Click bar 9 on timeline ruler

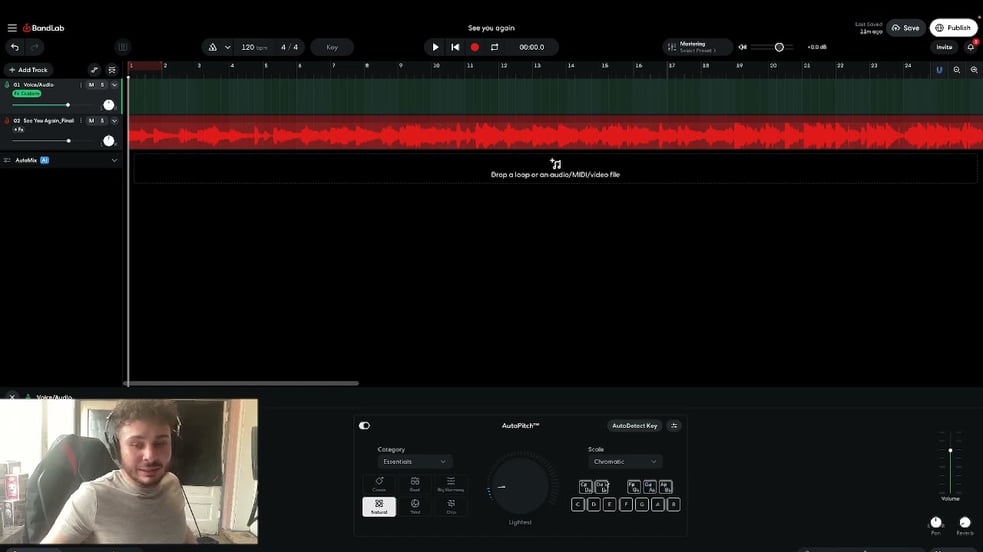(x=401, y=66)
